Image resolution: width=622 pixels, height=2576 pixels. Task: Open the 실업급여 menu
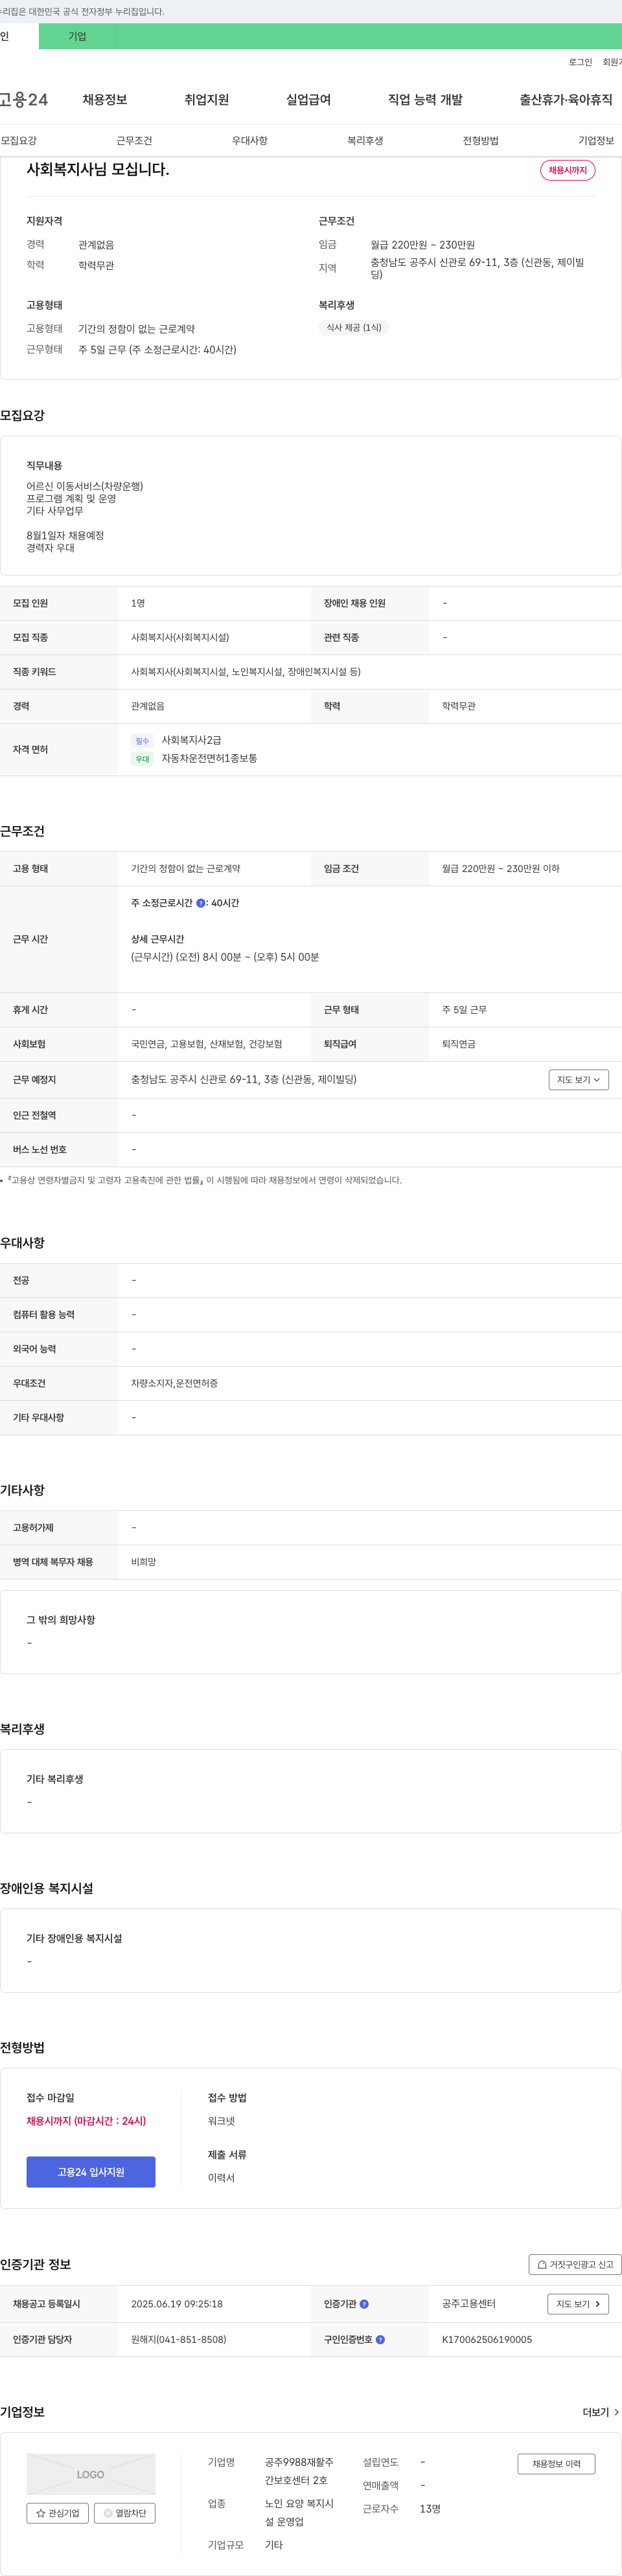[308, 100]
